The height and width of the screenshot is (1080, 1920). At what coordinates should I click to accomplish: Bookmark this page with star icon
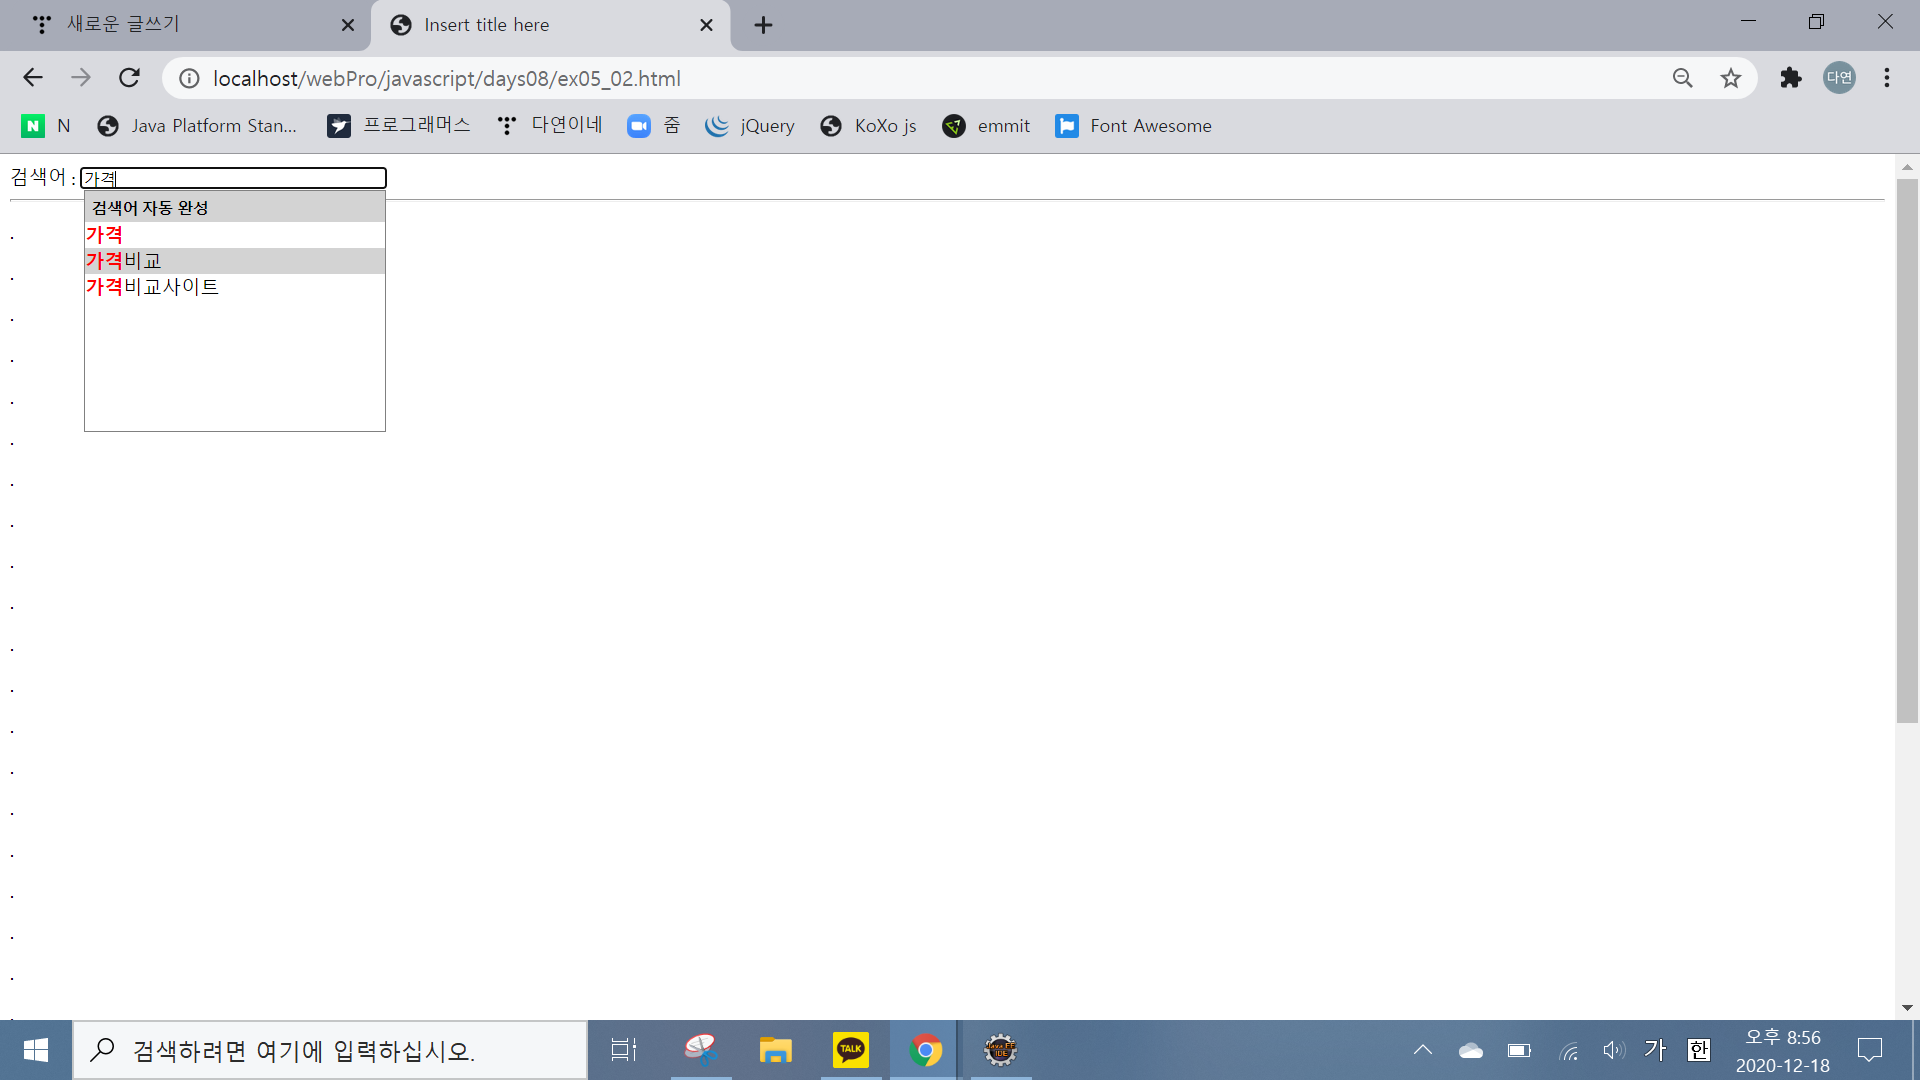pyautogui.click(x=1731, y=78)
